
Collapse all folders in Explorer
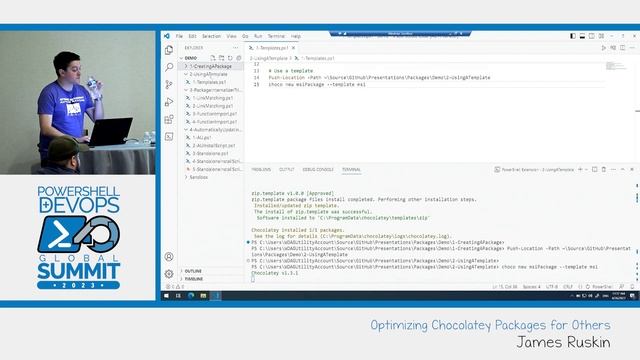[x=239, y=58]
